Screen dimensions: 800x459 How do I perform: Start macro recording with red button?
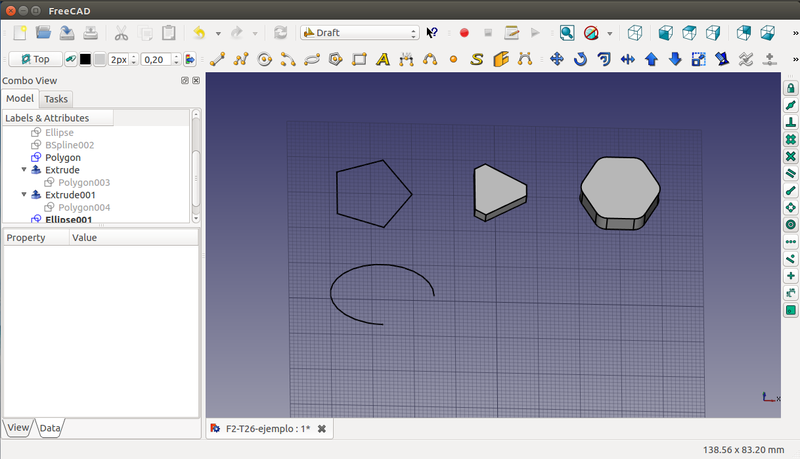[x=464, y=33]
